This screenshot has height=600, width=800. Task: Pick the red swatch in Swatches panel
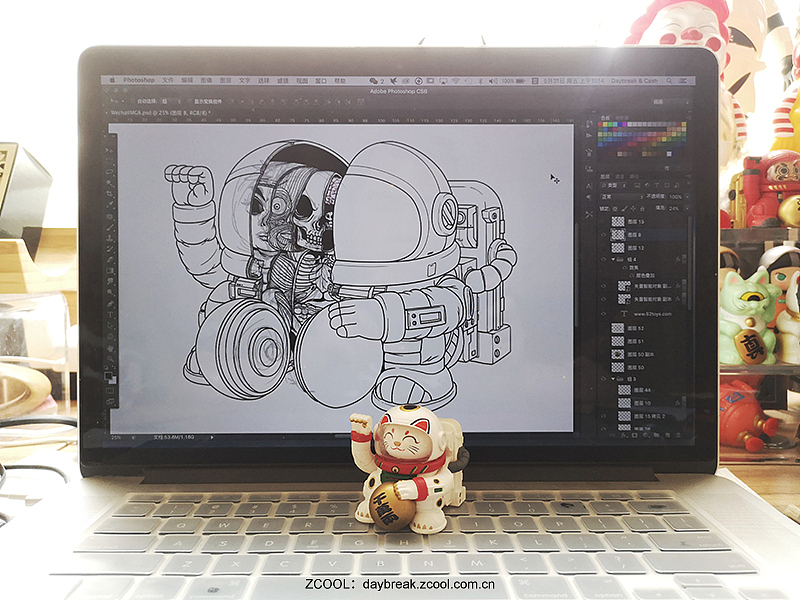tap(600, 124)
